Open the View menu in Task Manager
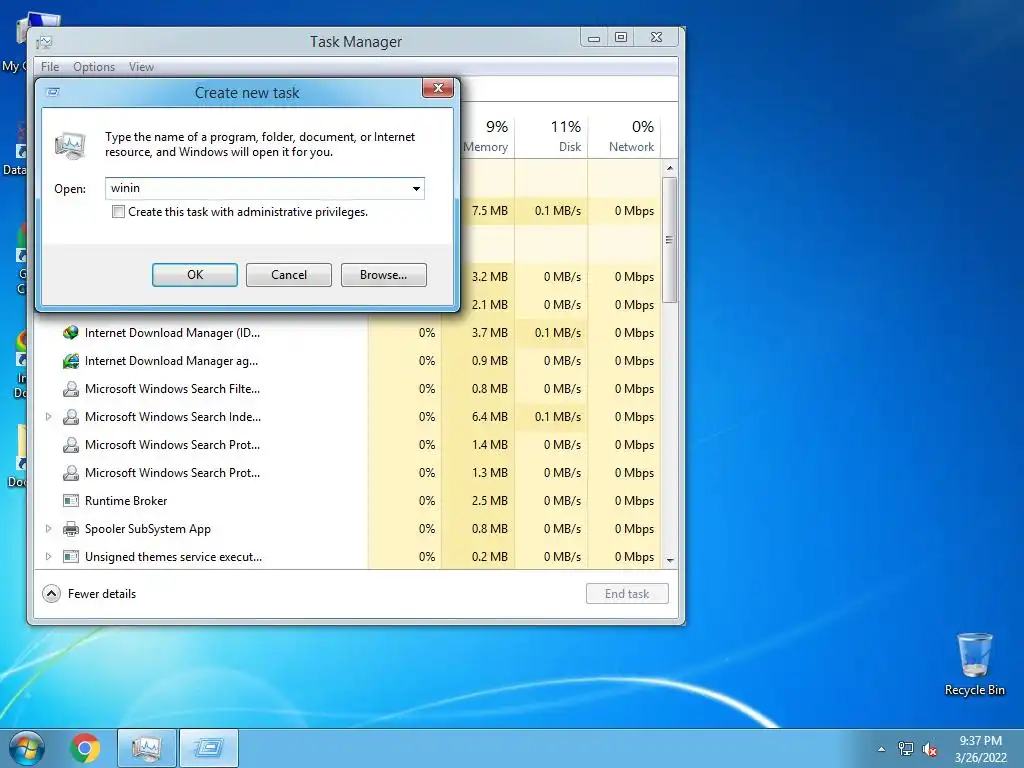Image resolution: width=1024 pixels, height=768 pixels. [x=141, y=67]
